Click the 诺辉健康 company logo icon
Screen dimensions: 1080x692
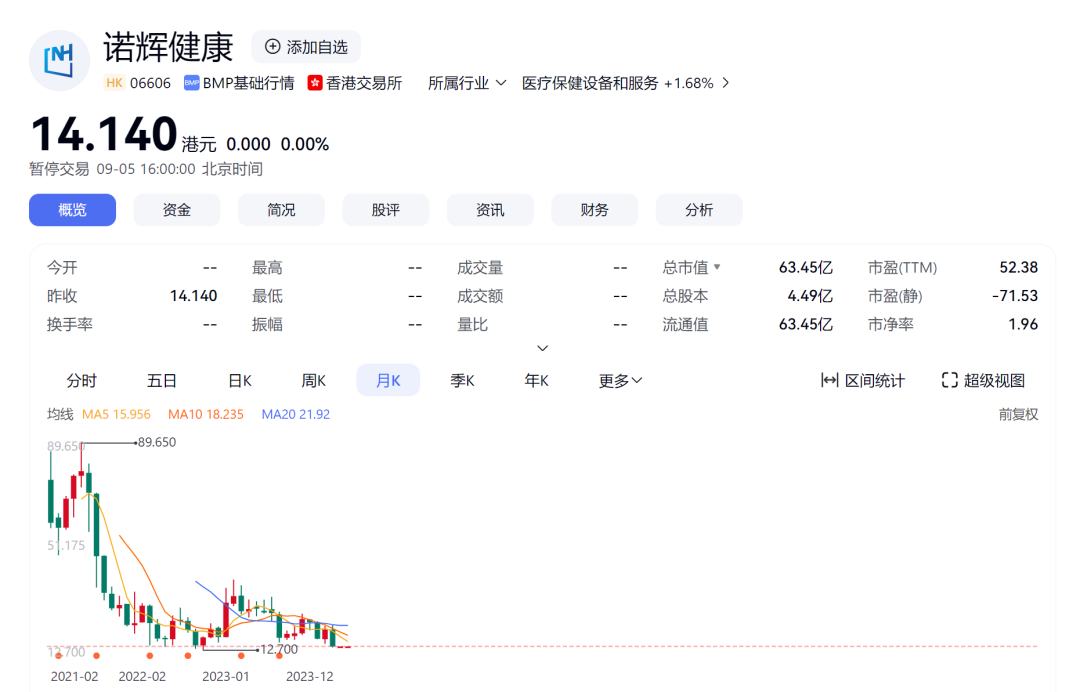[x=59, y=61]
